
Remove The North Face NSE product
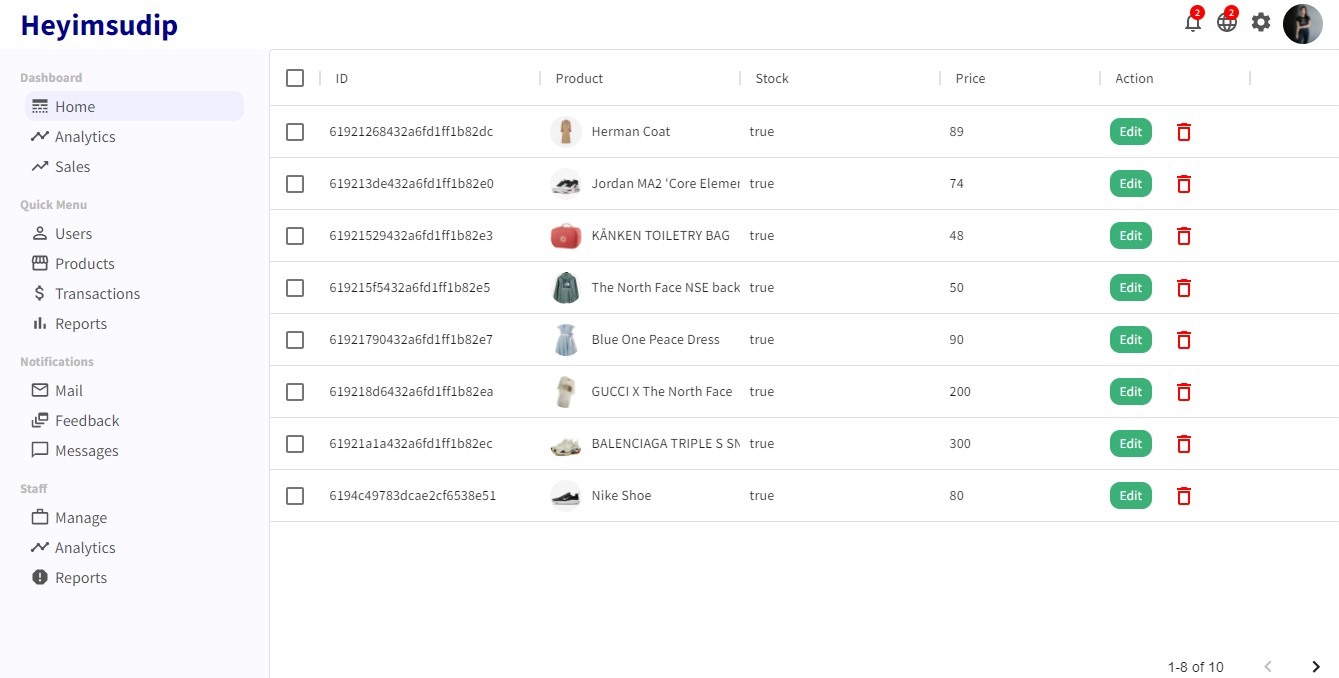[x=1184, y=288]
